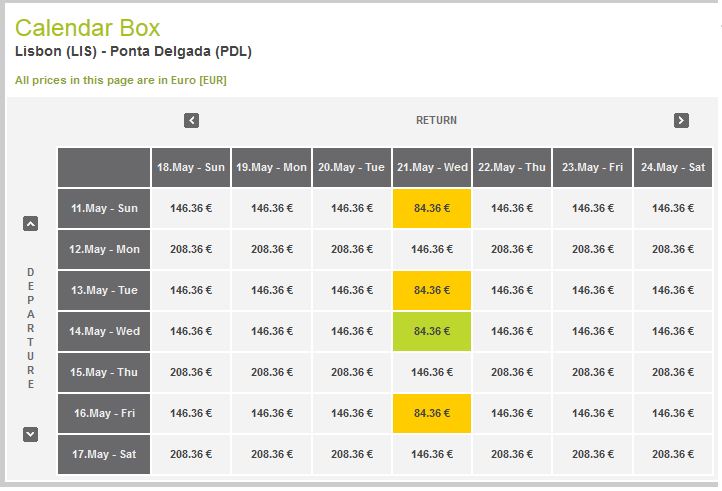Select the yellow 84.36 € fare for 11.May departure
Image resolution: width=722 pixels, height=491 pixels.
tap(432, 208)
